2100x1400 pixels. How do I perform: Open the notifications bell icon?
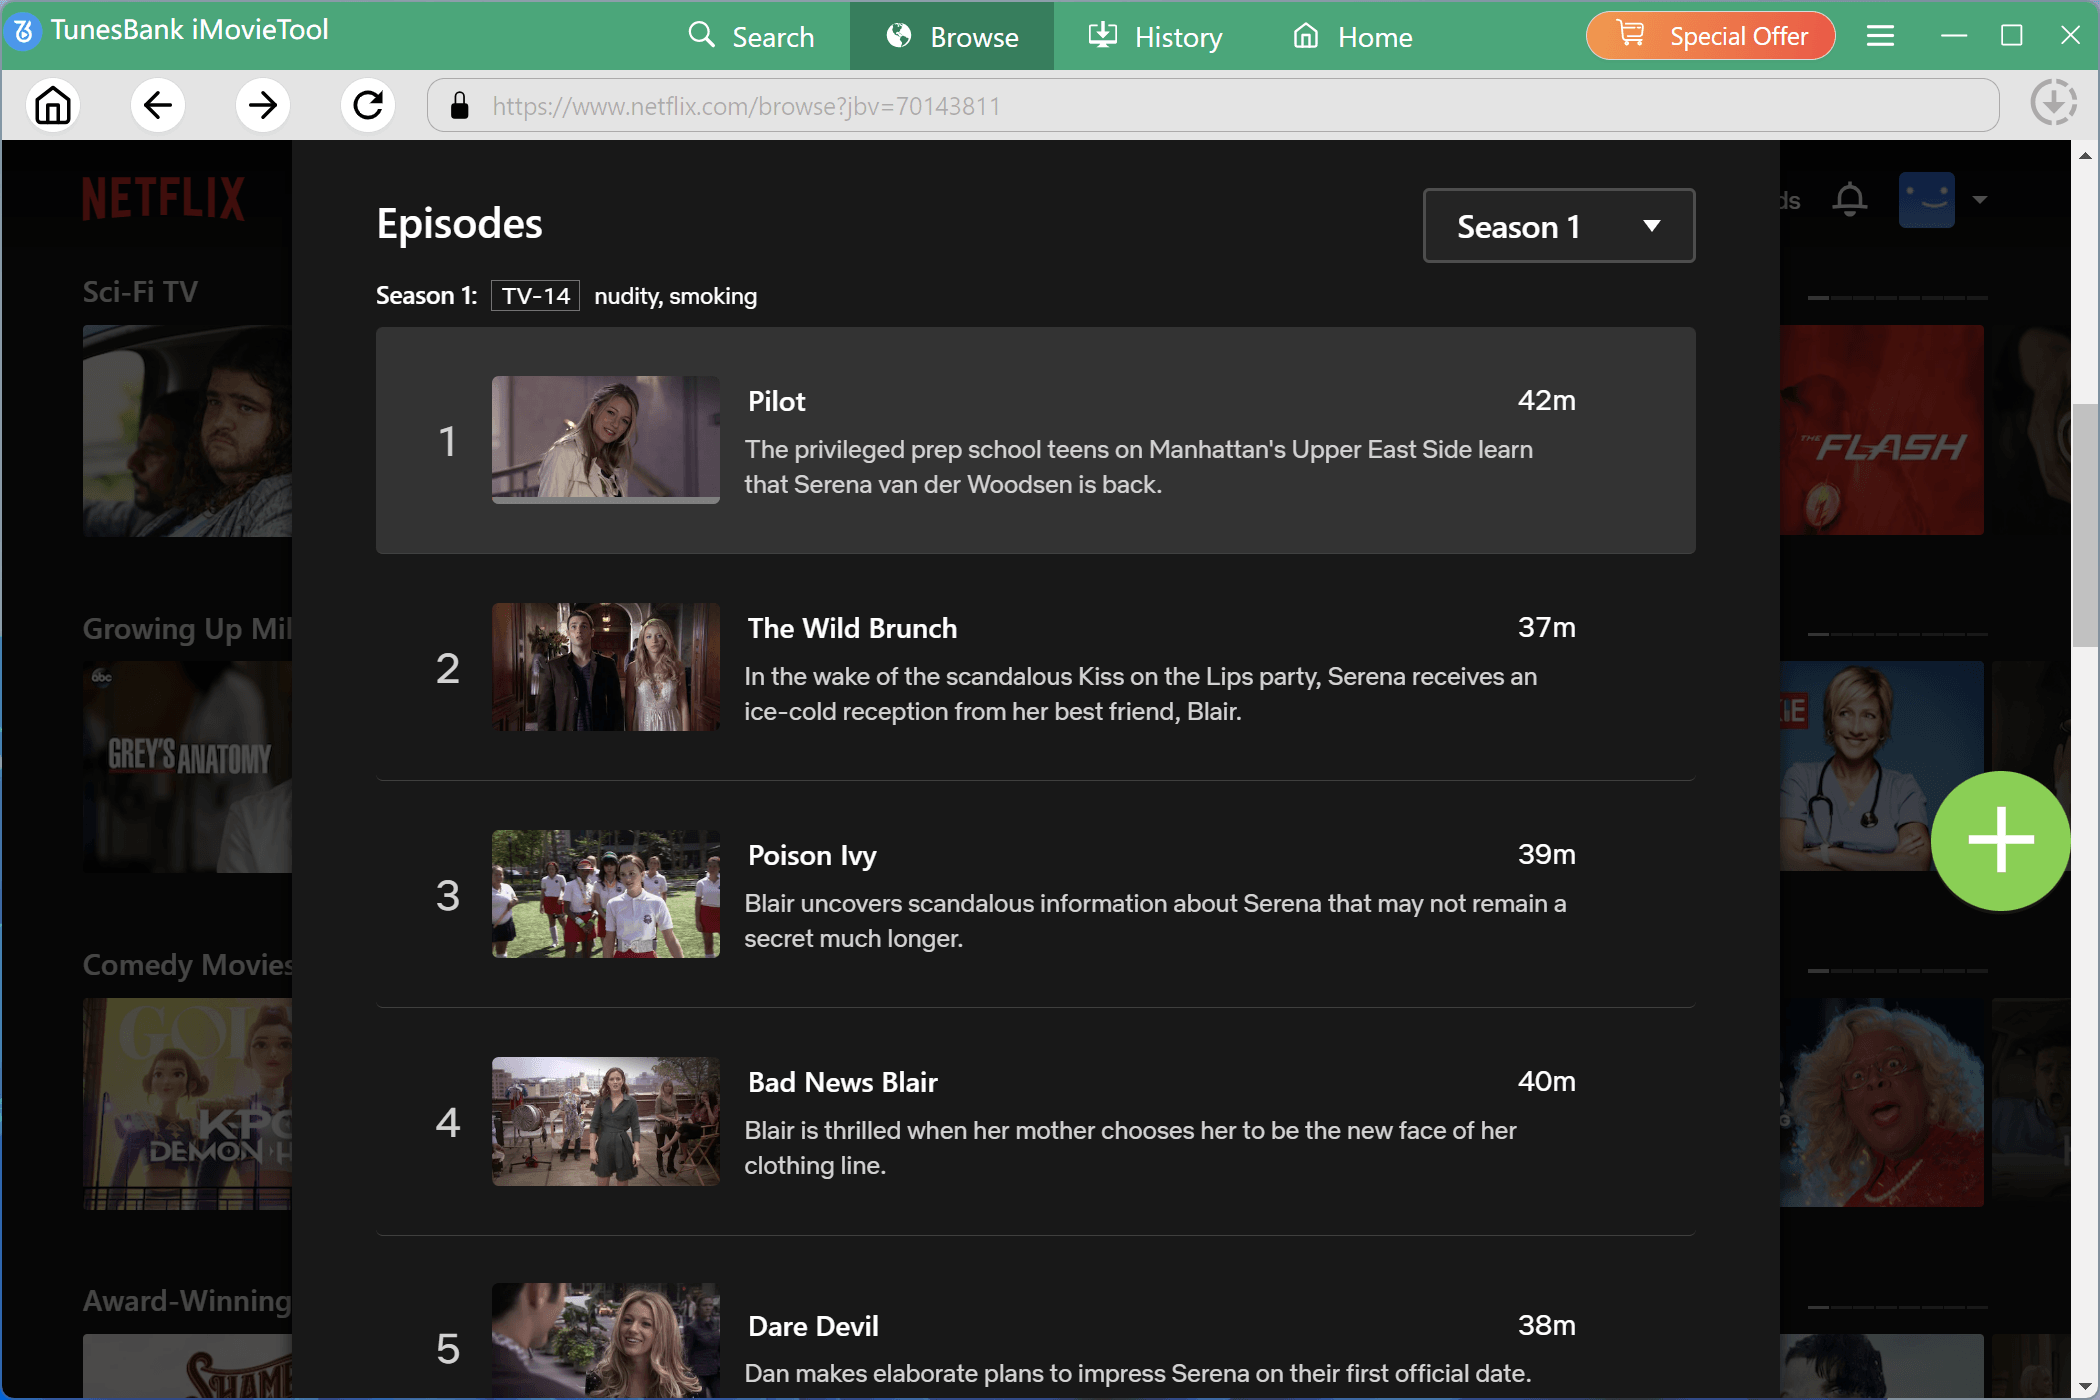point(1849,199)
